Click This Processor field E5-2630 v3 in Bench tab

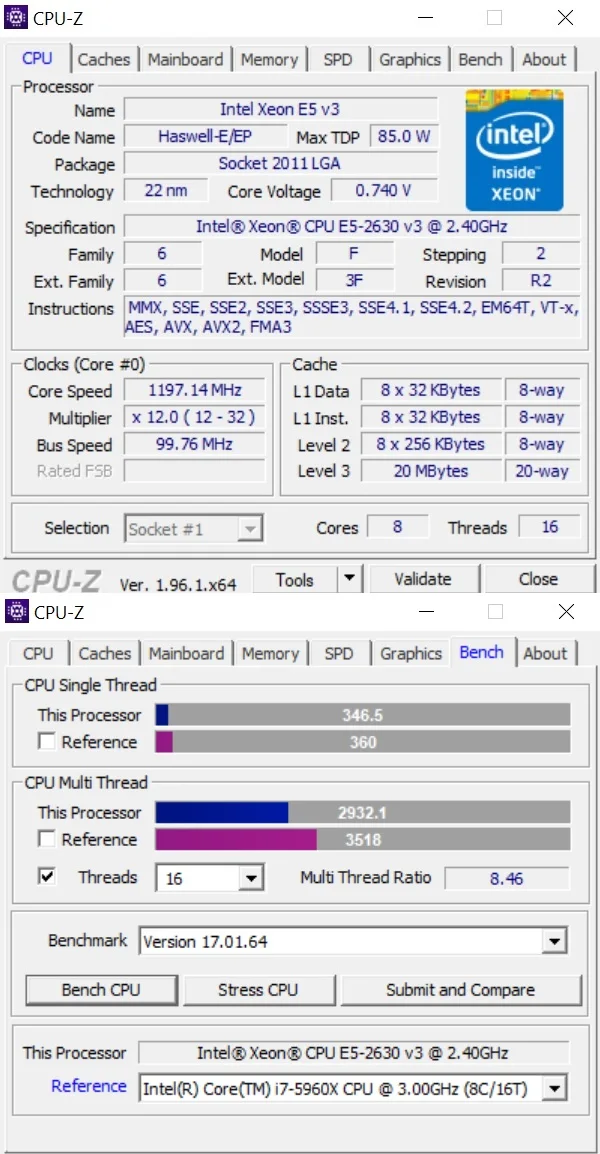(353, 1052)
